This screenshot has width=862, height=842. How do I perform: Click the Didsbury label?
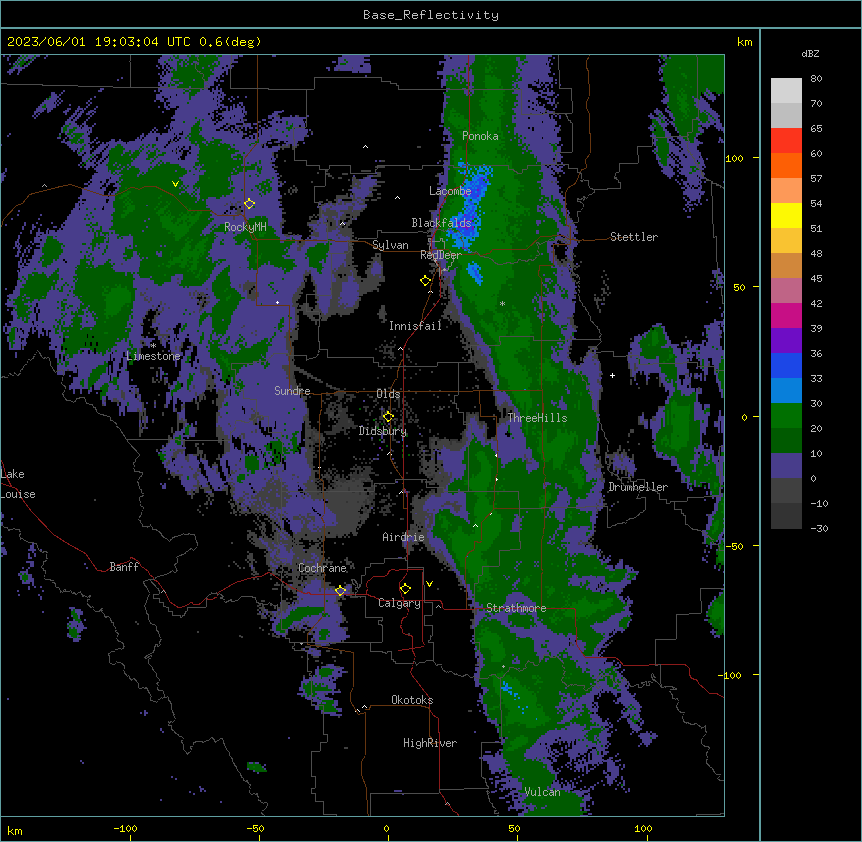pyautogui.click(x=383, y=431)
